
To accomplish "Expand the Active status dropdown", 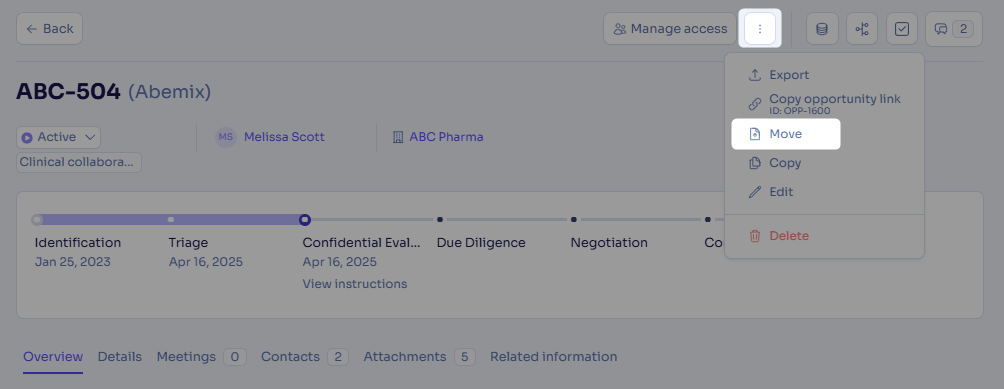I will 59,137.
